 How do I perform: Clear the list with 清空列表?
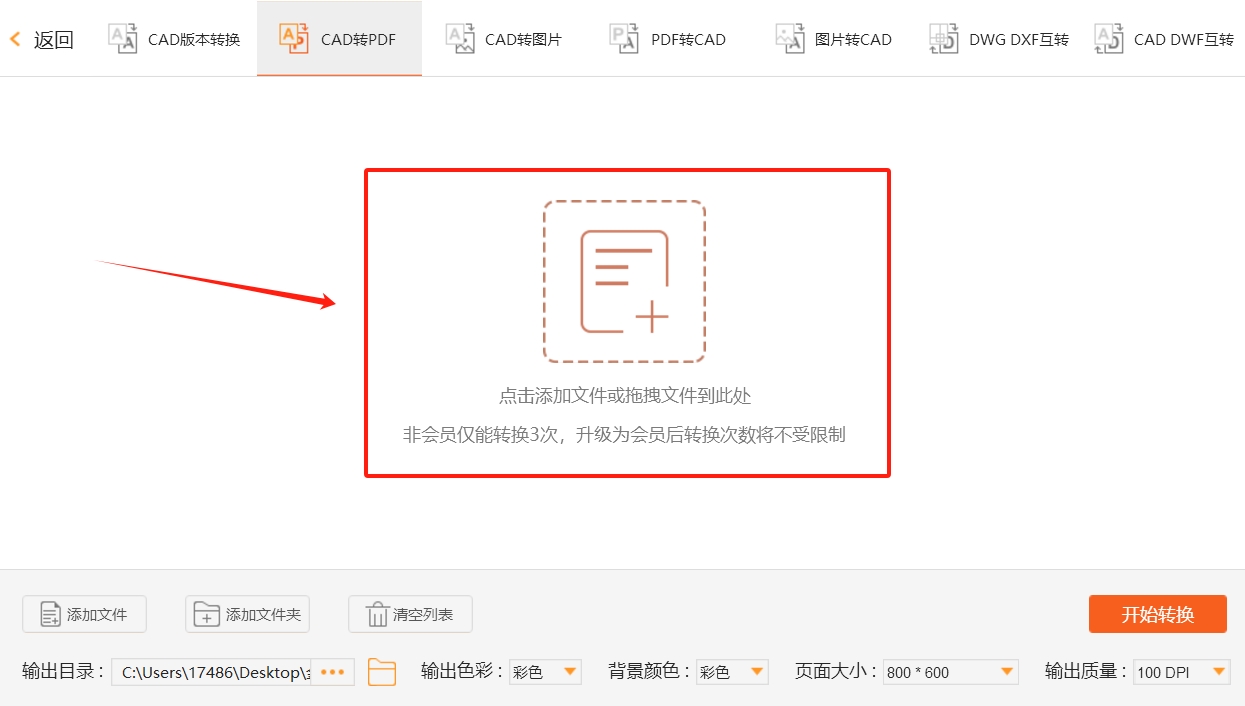(x=410, y=614)
